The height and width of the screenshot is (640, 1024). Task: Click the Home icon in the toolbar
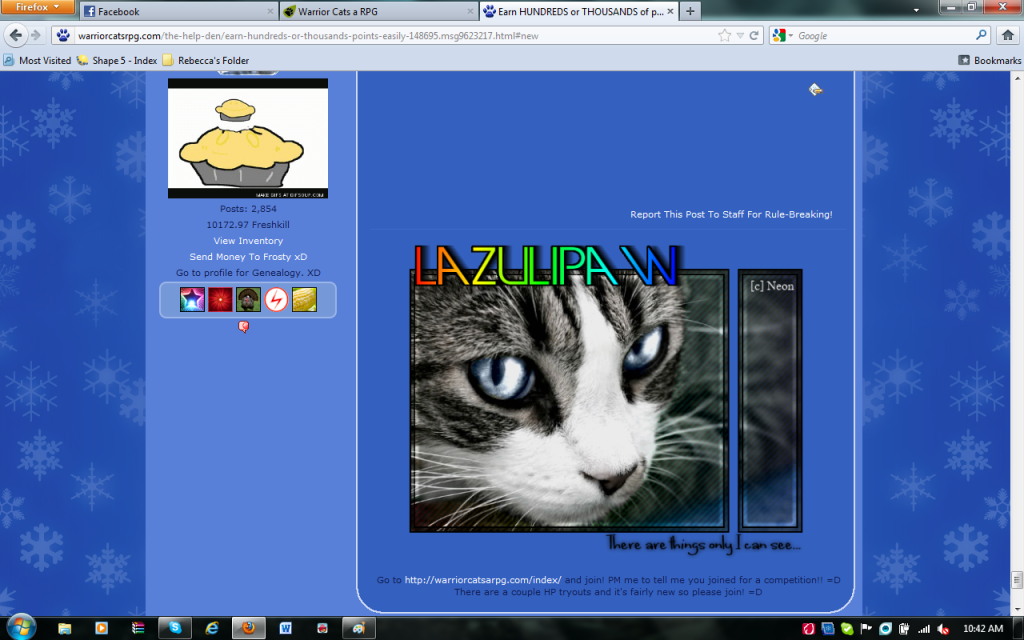[1009, 35]
